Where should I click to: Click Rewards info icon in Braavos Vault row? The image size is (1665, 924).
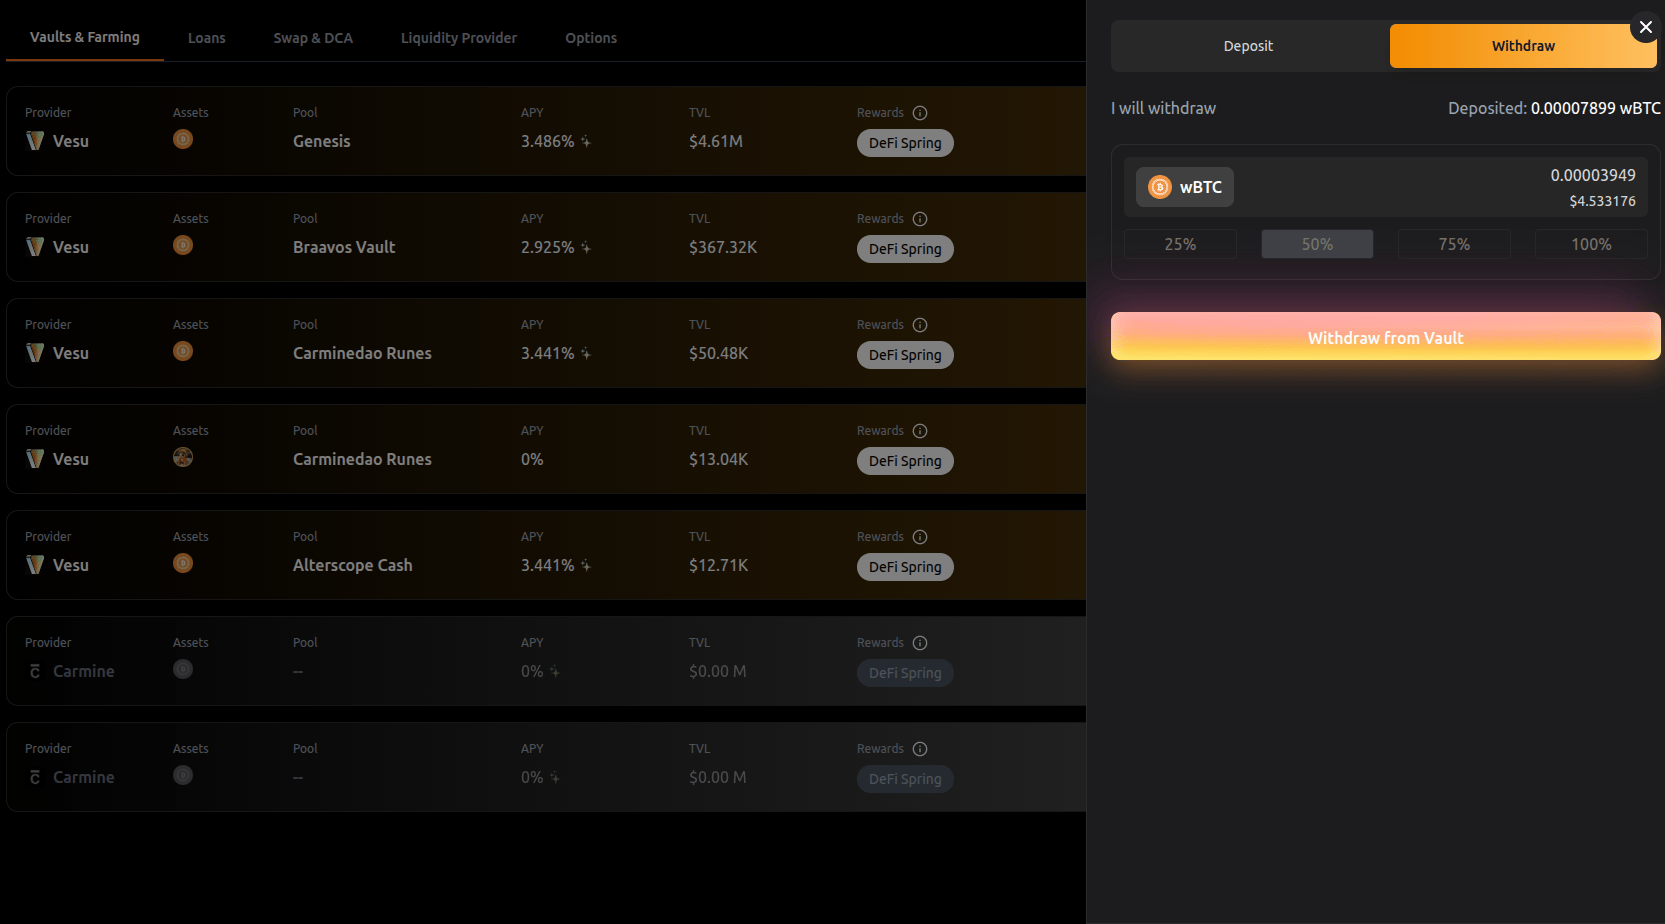click(920, 219)
